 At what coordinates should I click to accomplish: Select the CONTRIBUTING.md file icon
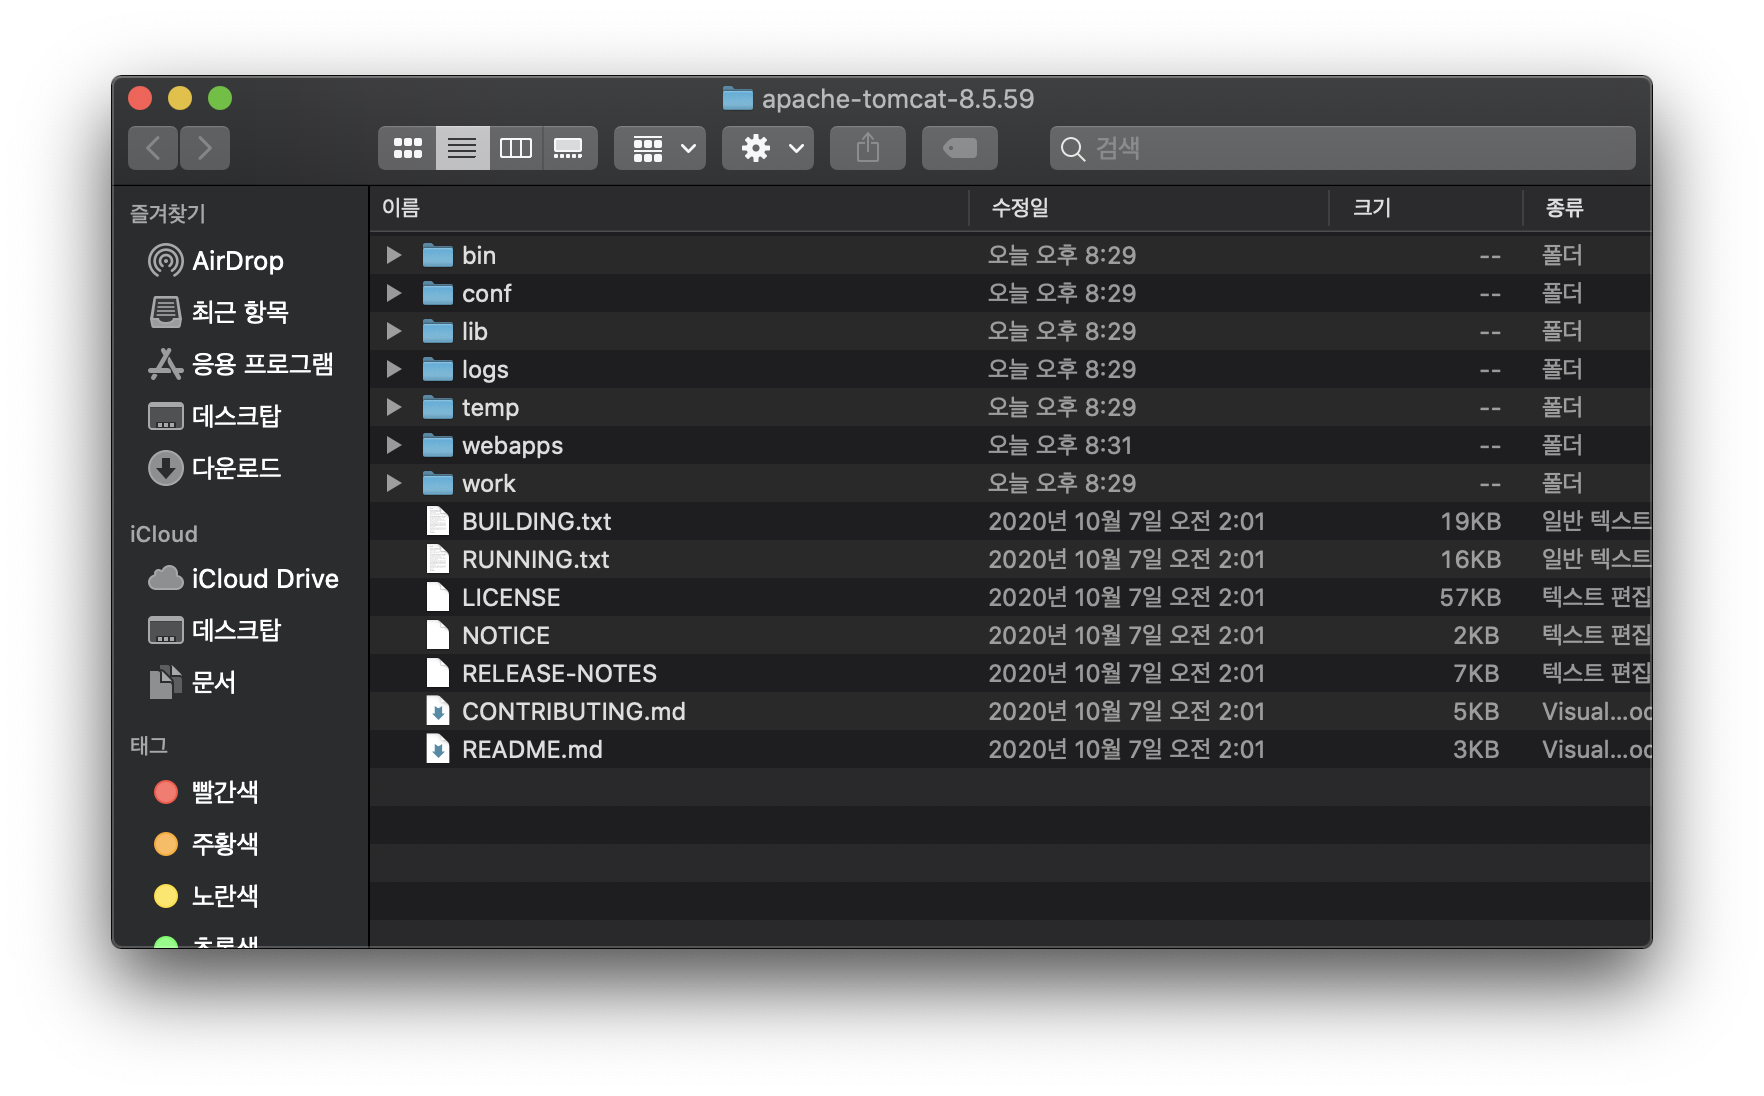(438, 711)
